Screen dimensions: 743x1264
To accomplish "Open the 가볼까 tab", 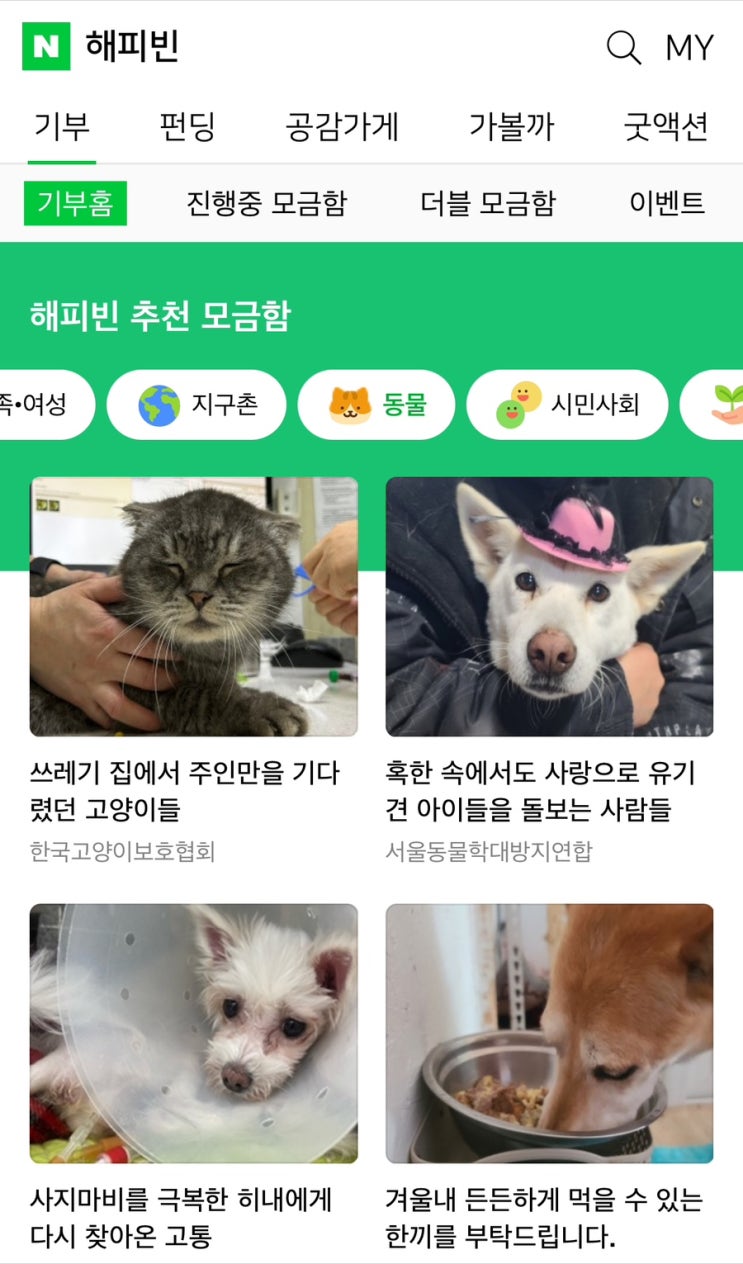I will (511, 127).
